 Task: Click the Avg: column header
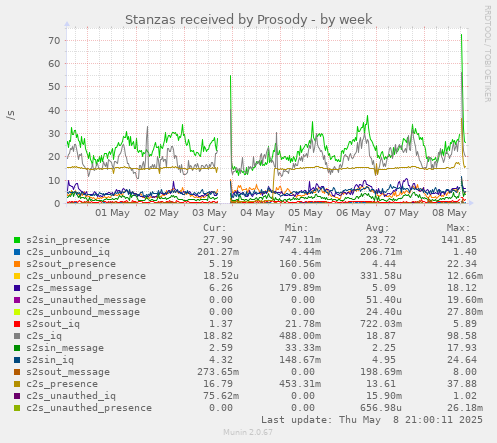click(x=378, y=228)
